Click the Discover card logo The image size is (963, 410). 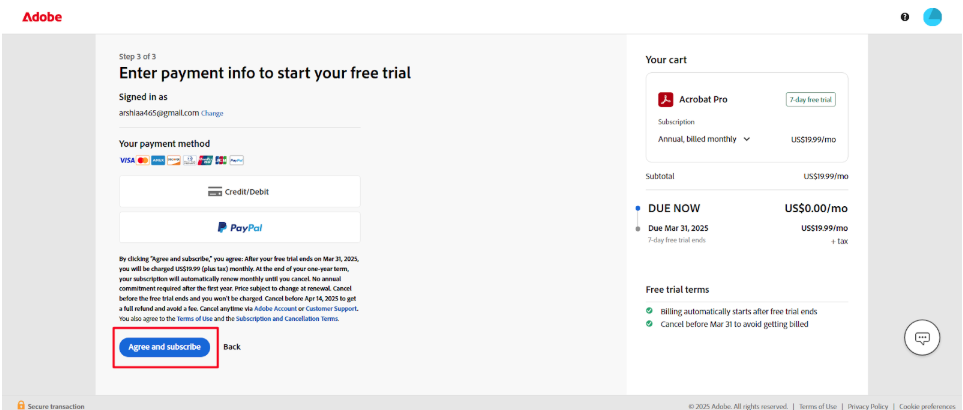pos(174,160)
